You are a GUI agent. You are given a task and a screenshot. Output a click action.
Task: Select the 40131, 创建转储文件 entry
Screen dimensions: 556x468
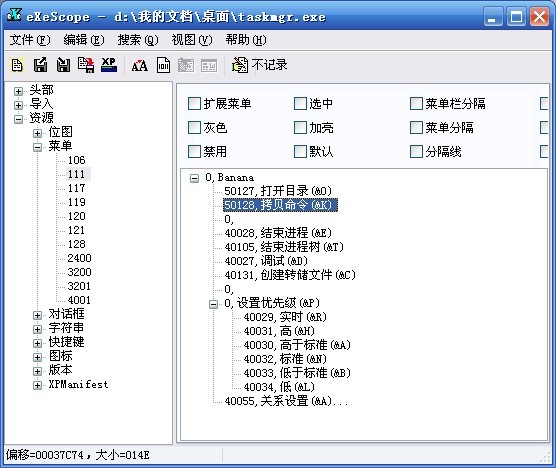tap(290, 275)
